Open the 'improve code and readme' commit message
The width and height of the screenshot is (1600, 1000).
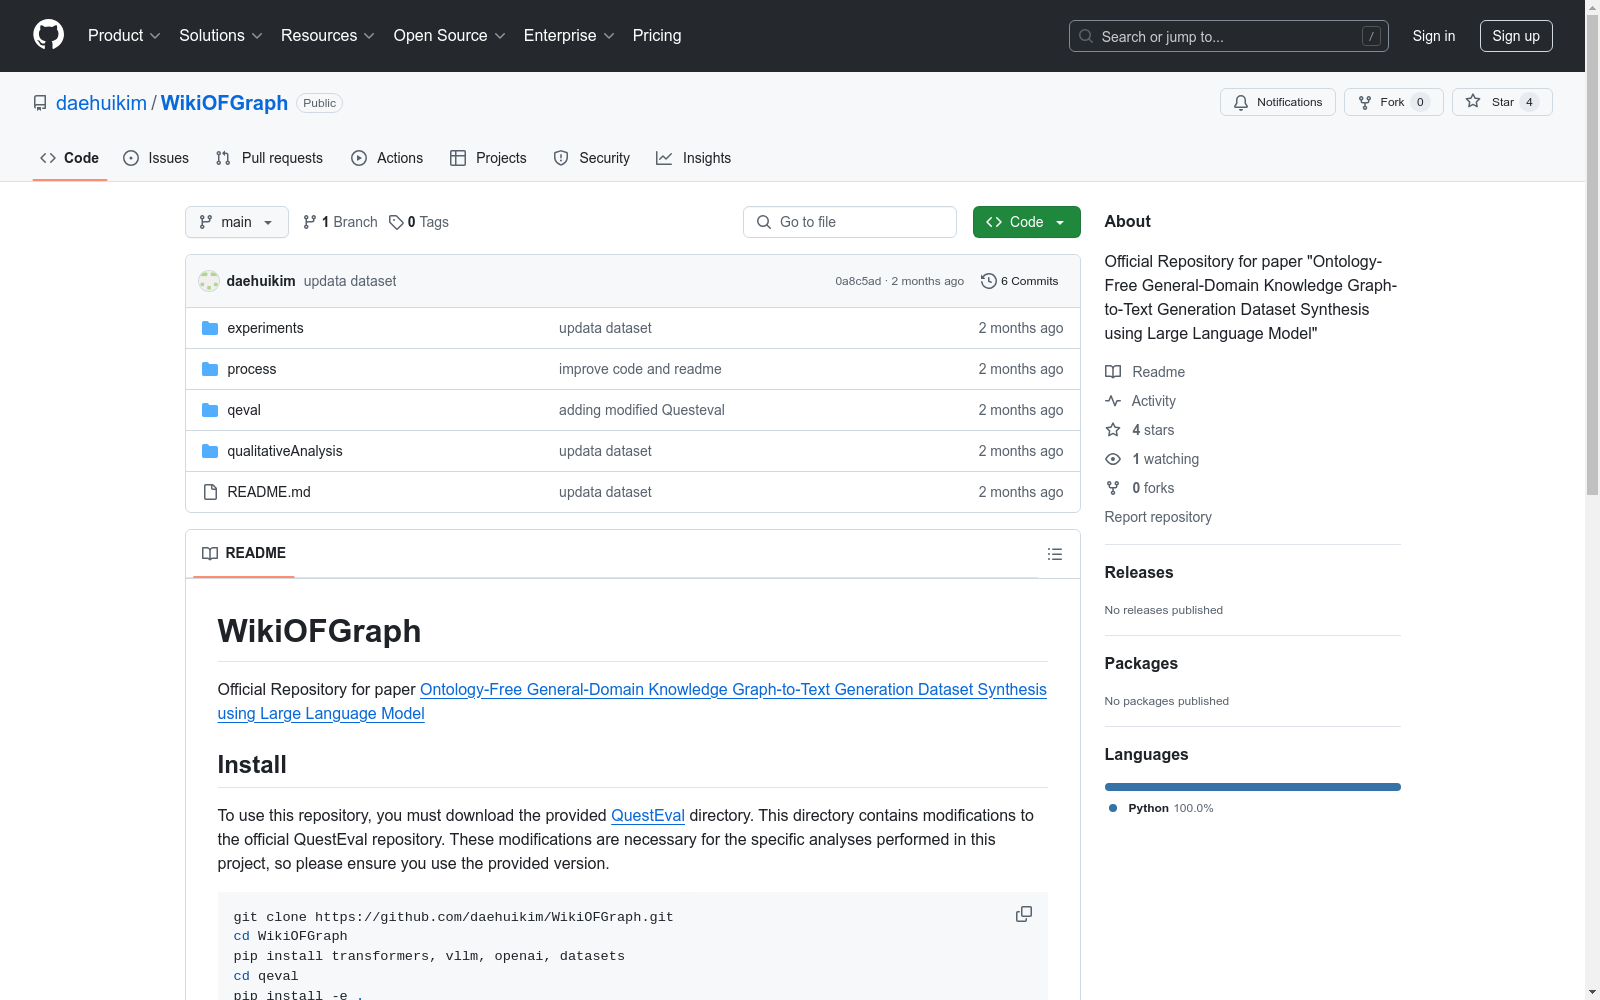640,369
